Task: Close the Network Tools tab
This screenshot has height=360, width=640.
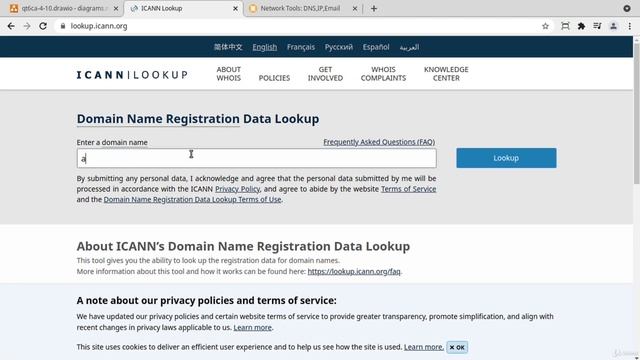Action: (x=355, y=8)
